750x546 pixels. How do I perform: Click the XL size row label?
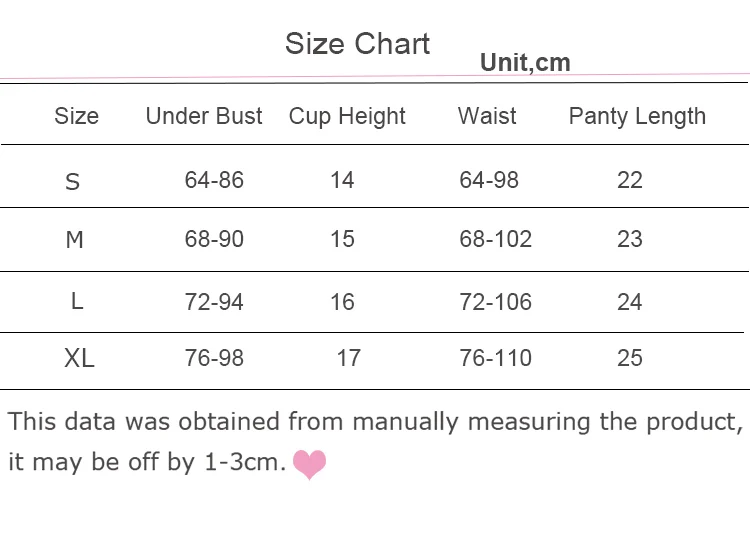(x=79, y=358)
